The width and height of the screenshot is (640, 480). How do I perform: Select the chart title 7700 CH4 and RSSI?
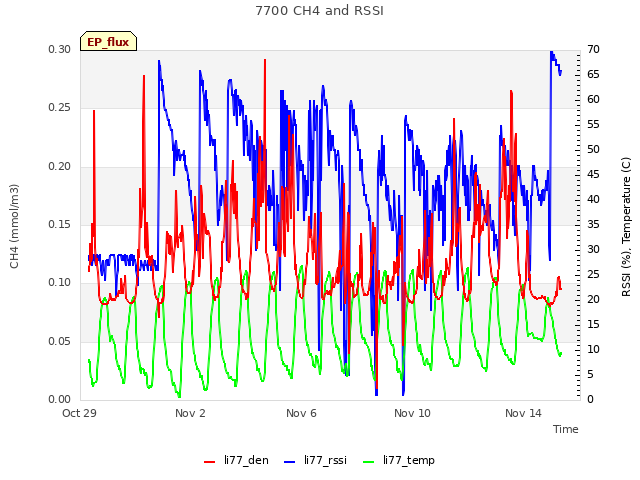point(320,11)
